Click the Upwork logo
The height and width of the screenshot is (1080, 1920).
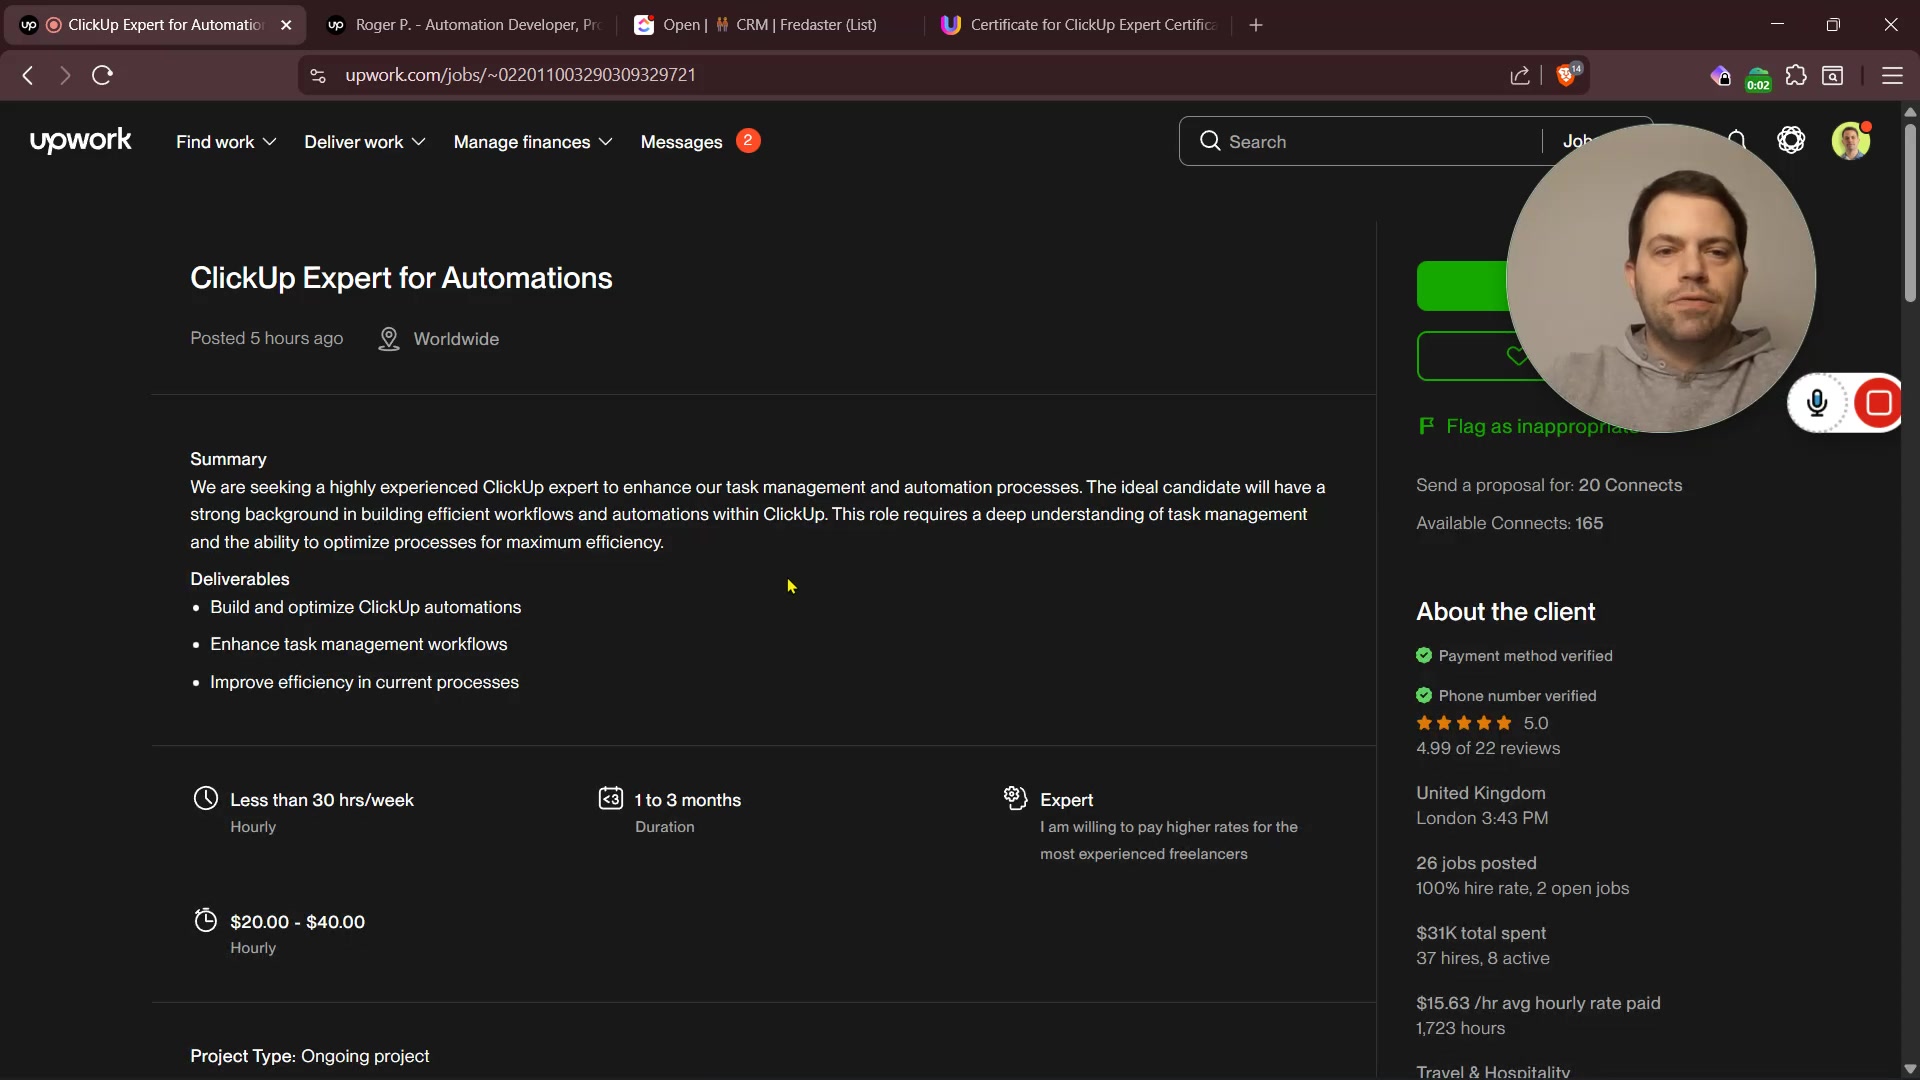click(x=80, y=141)
